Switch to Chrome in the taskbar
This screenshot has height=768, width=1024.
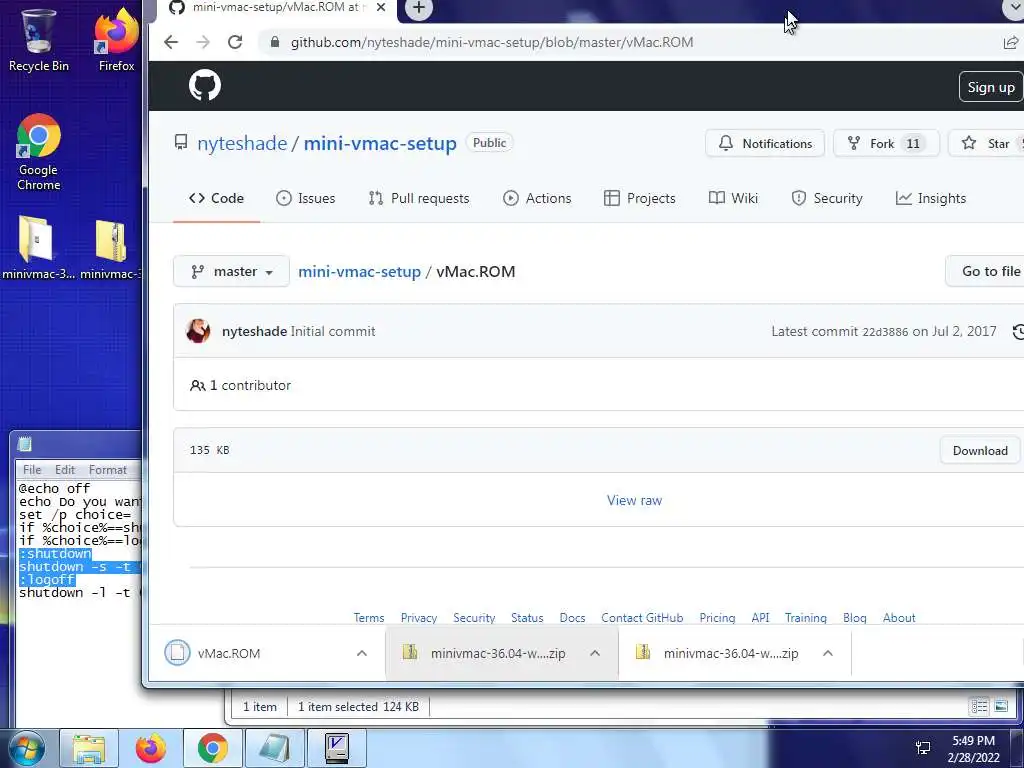[x=212, y=748]
